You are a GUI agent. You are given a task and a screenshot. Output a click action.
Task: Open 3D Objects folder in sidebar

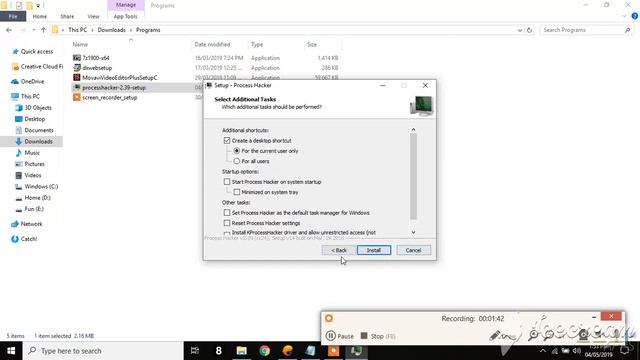pyautogui.click(x=38, y=108)
